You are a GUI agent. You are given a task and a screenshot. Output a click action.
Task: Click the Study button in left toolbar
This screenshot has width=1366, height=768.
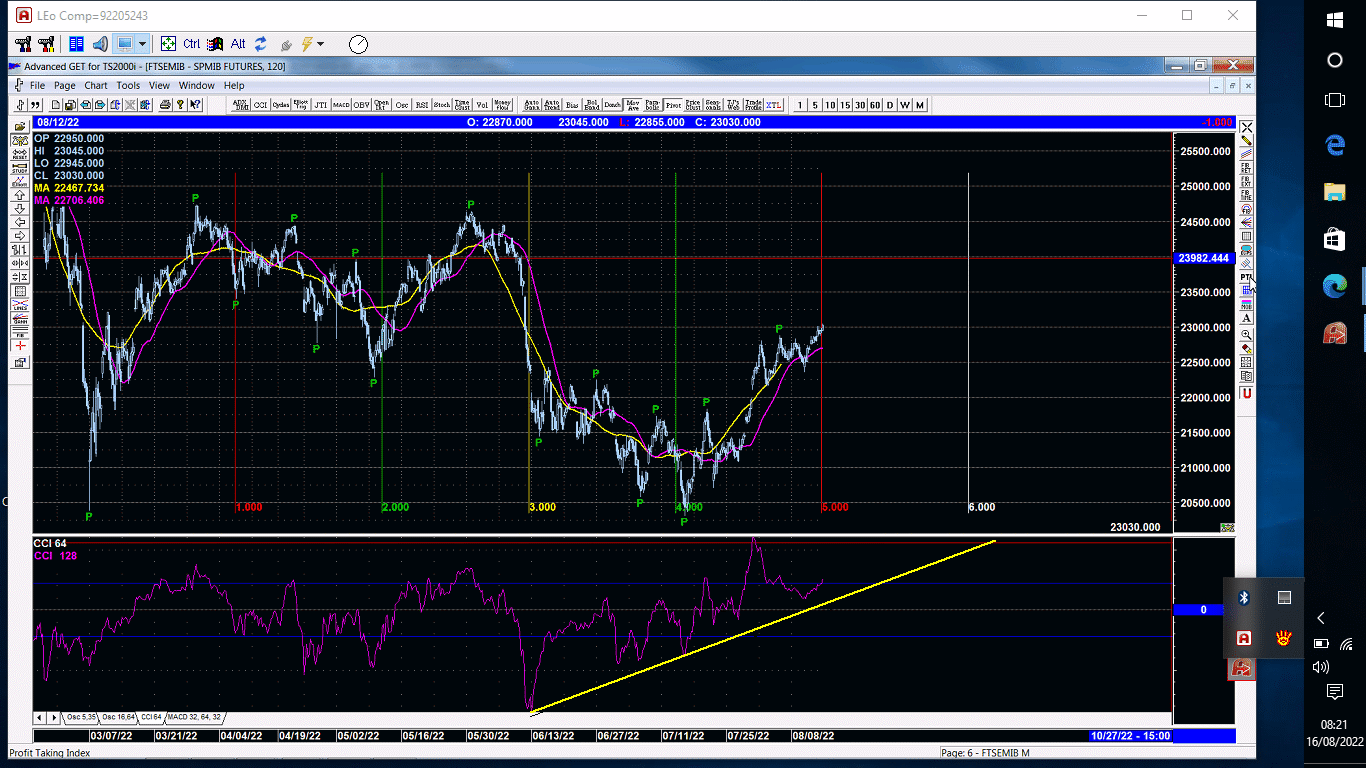coord(20,167)
